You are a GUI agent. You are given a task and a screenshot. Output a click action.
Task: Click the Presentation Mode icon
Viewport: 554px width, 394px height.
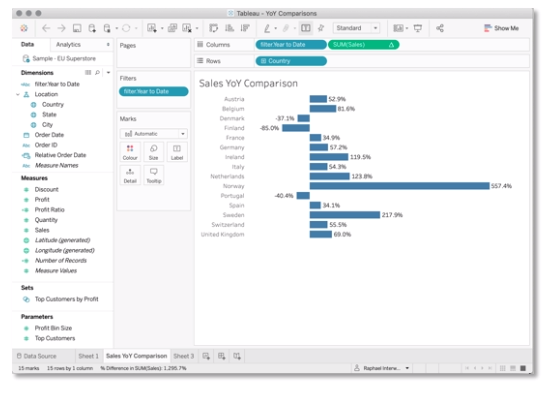[x=418, y=28]
